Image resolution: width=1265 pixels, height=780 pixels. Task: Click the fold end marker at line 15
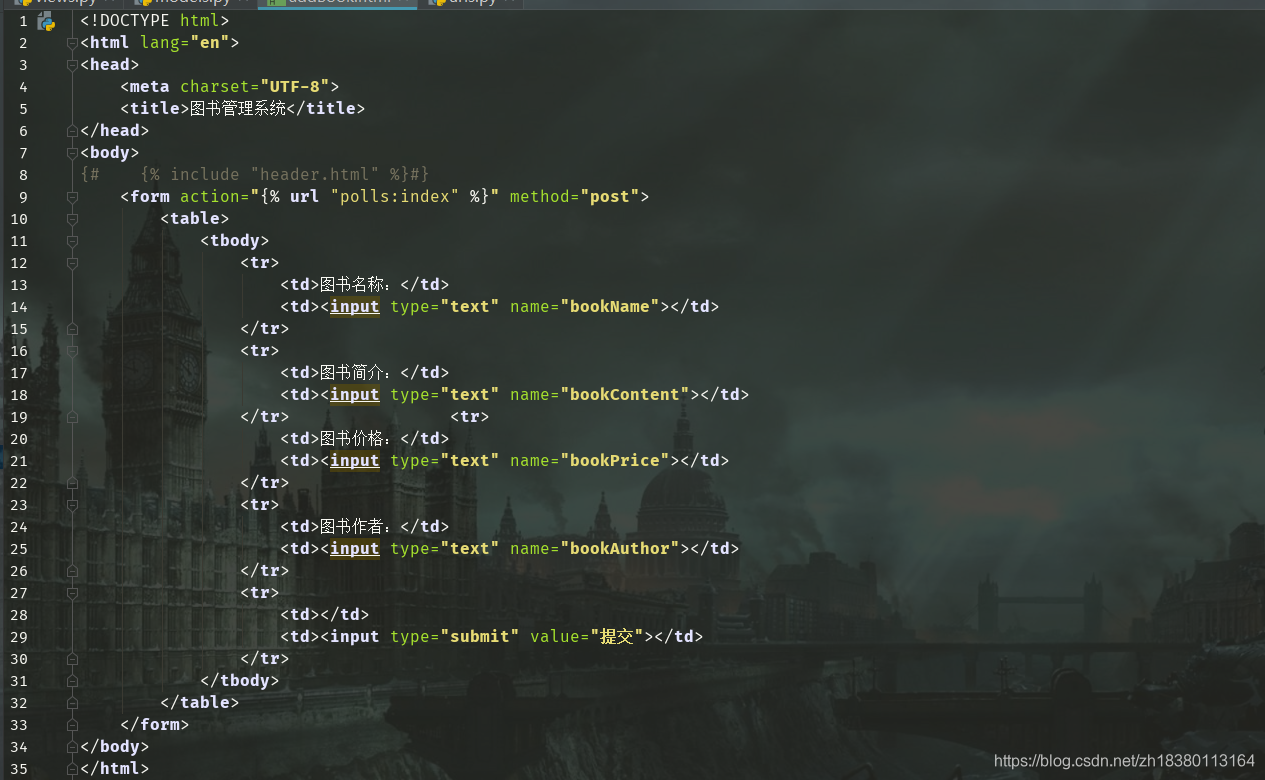(x=72, y=329)
